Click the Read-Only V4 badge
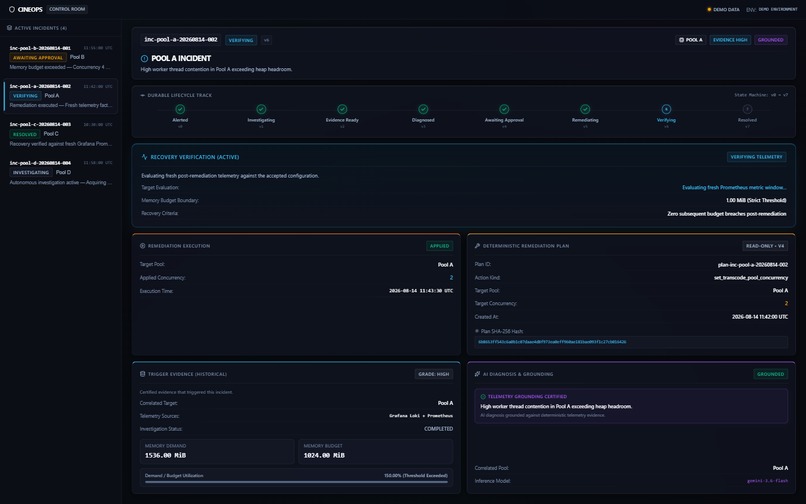806x504 pixels. 765,246
